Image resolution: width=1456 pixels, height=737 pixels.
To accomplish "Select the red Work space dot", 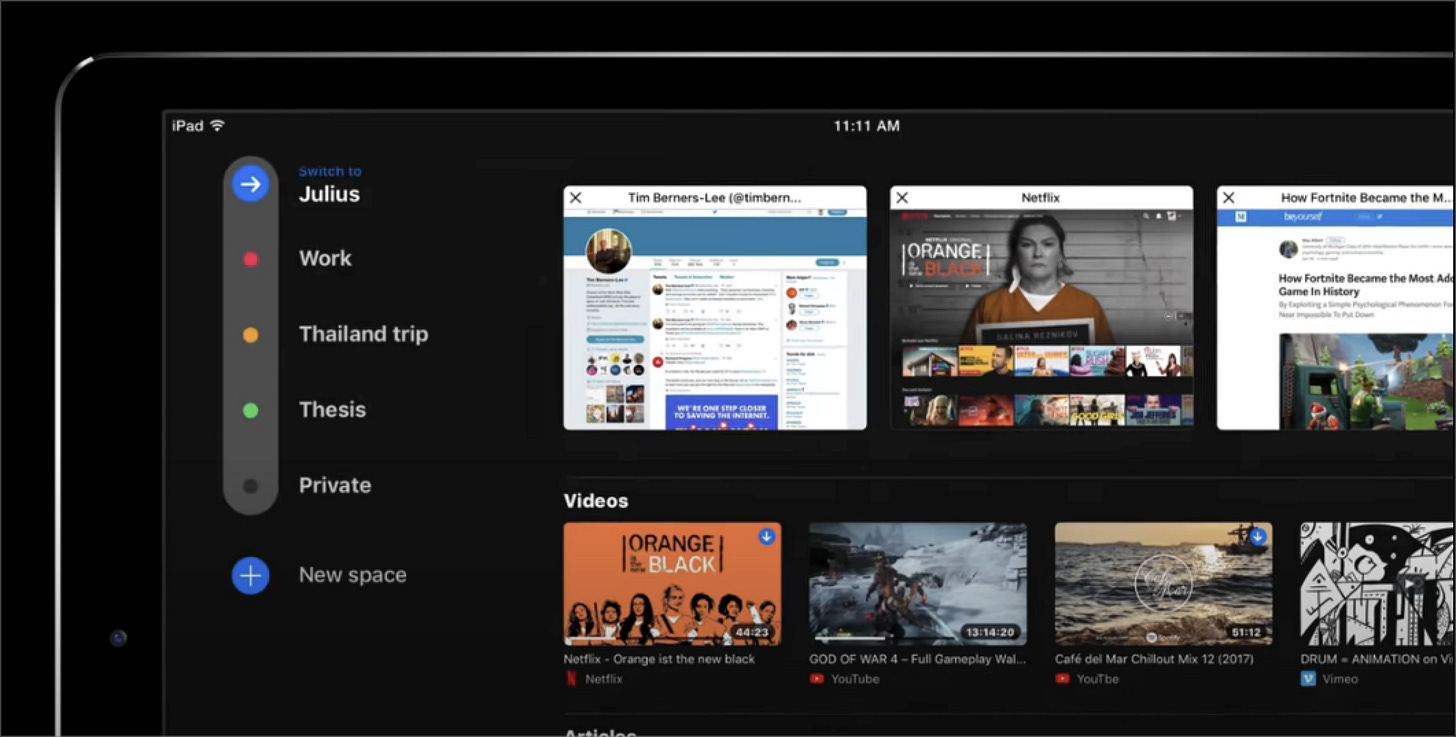I will [250, 259].
